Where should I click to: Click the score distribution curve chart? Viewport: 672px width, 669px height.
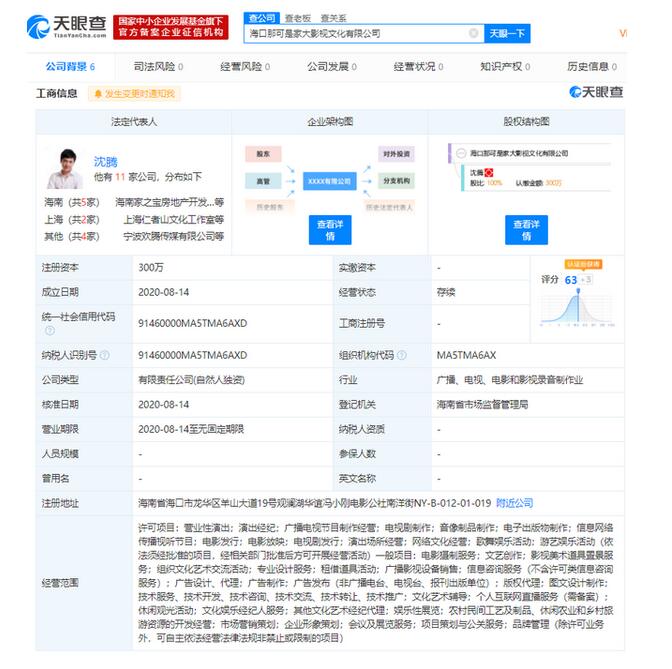pyautogui.click(x=577, y=308)
